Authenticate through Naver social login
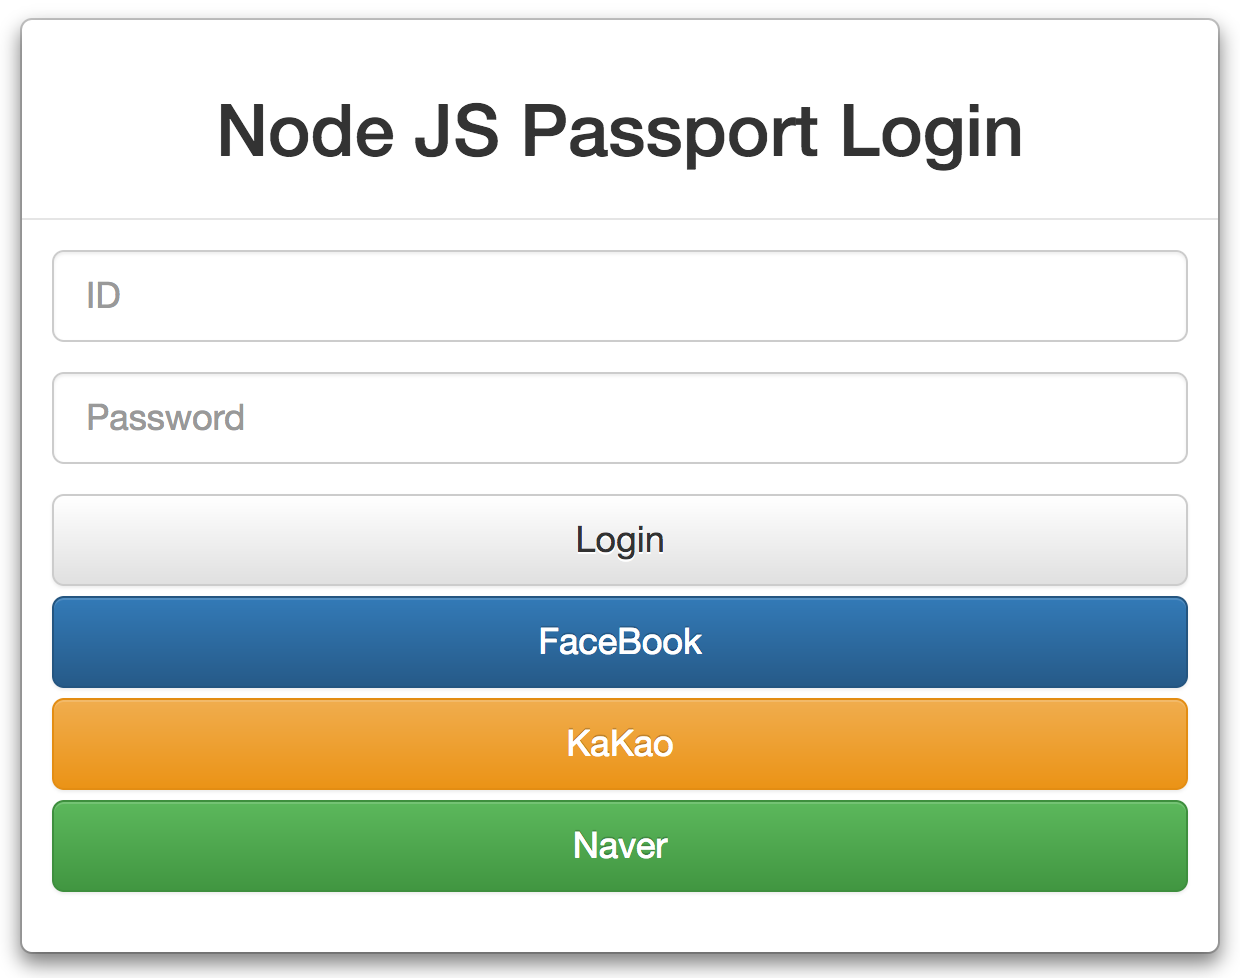1240x978 pixels. coord(620,846)
